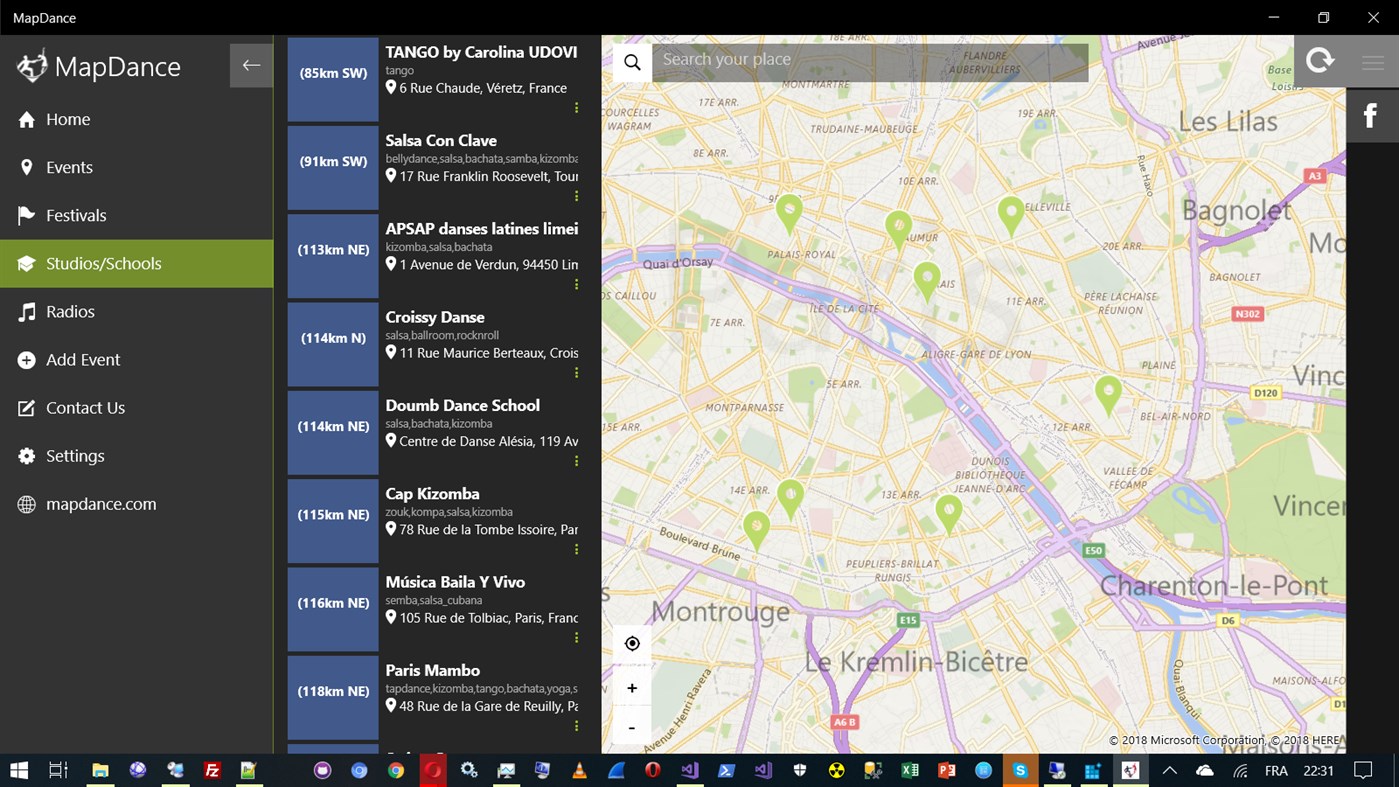Screen dimensions: 1399x787
Task: Click the search magnifier icon on the map
Action: 632,62
